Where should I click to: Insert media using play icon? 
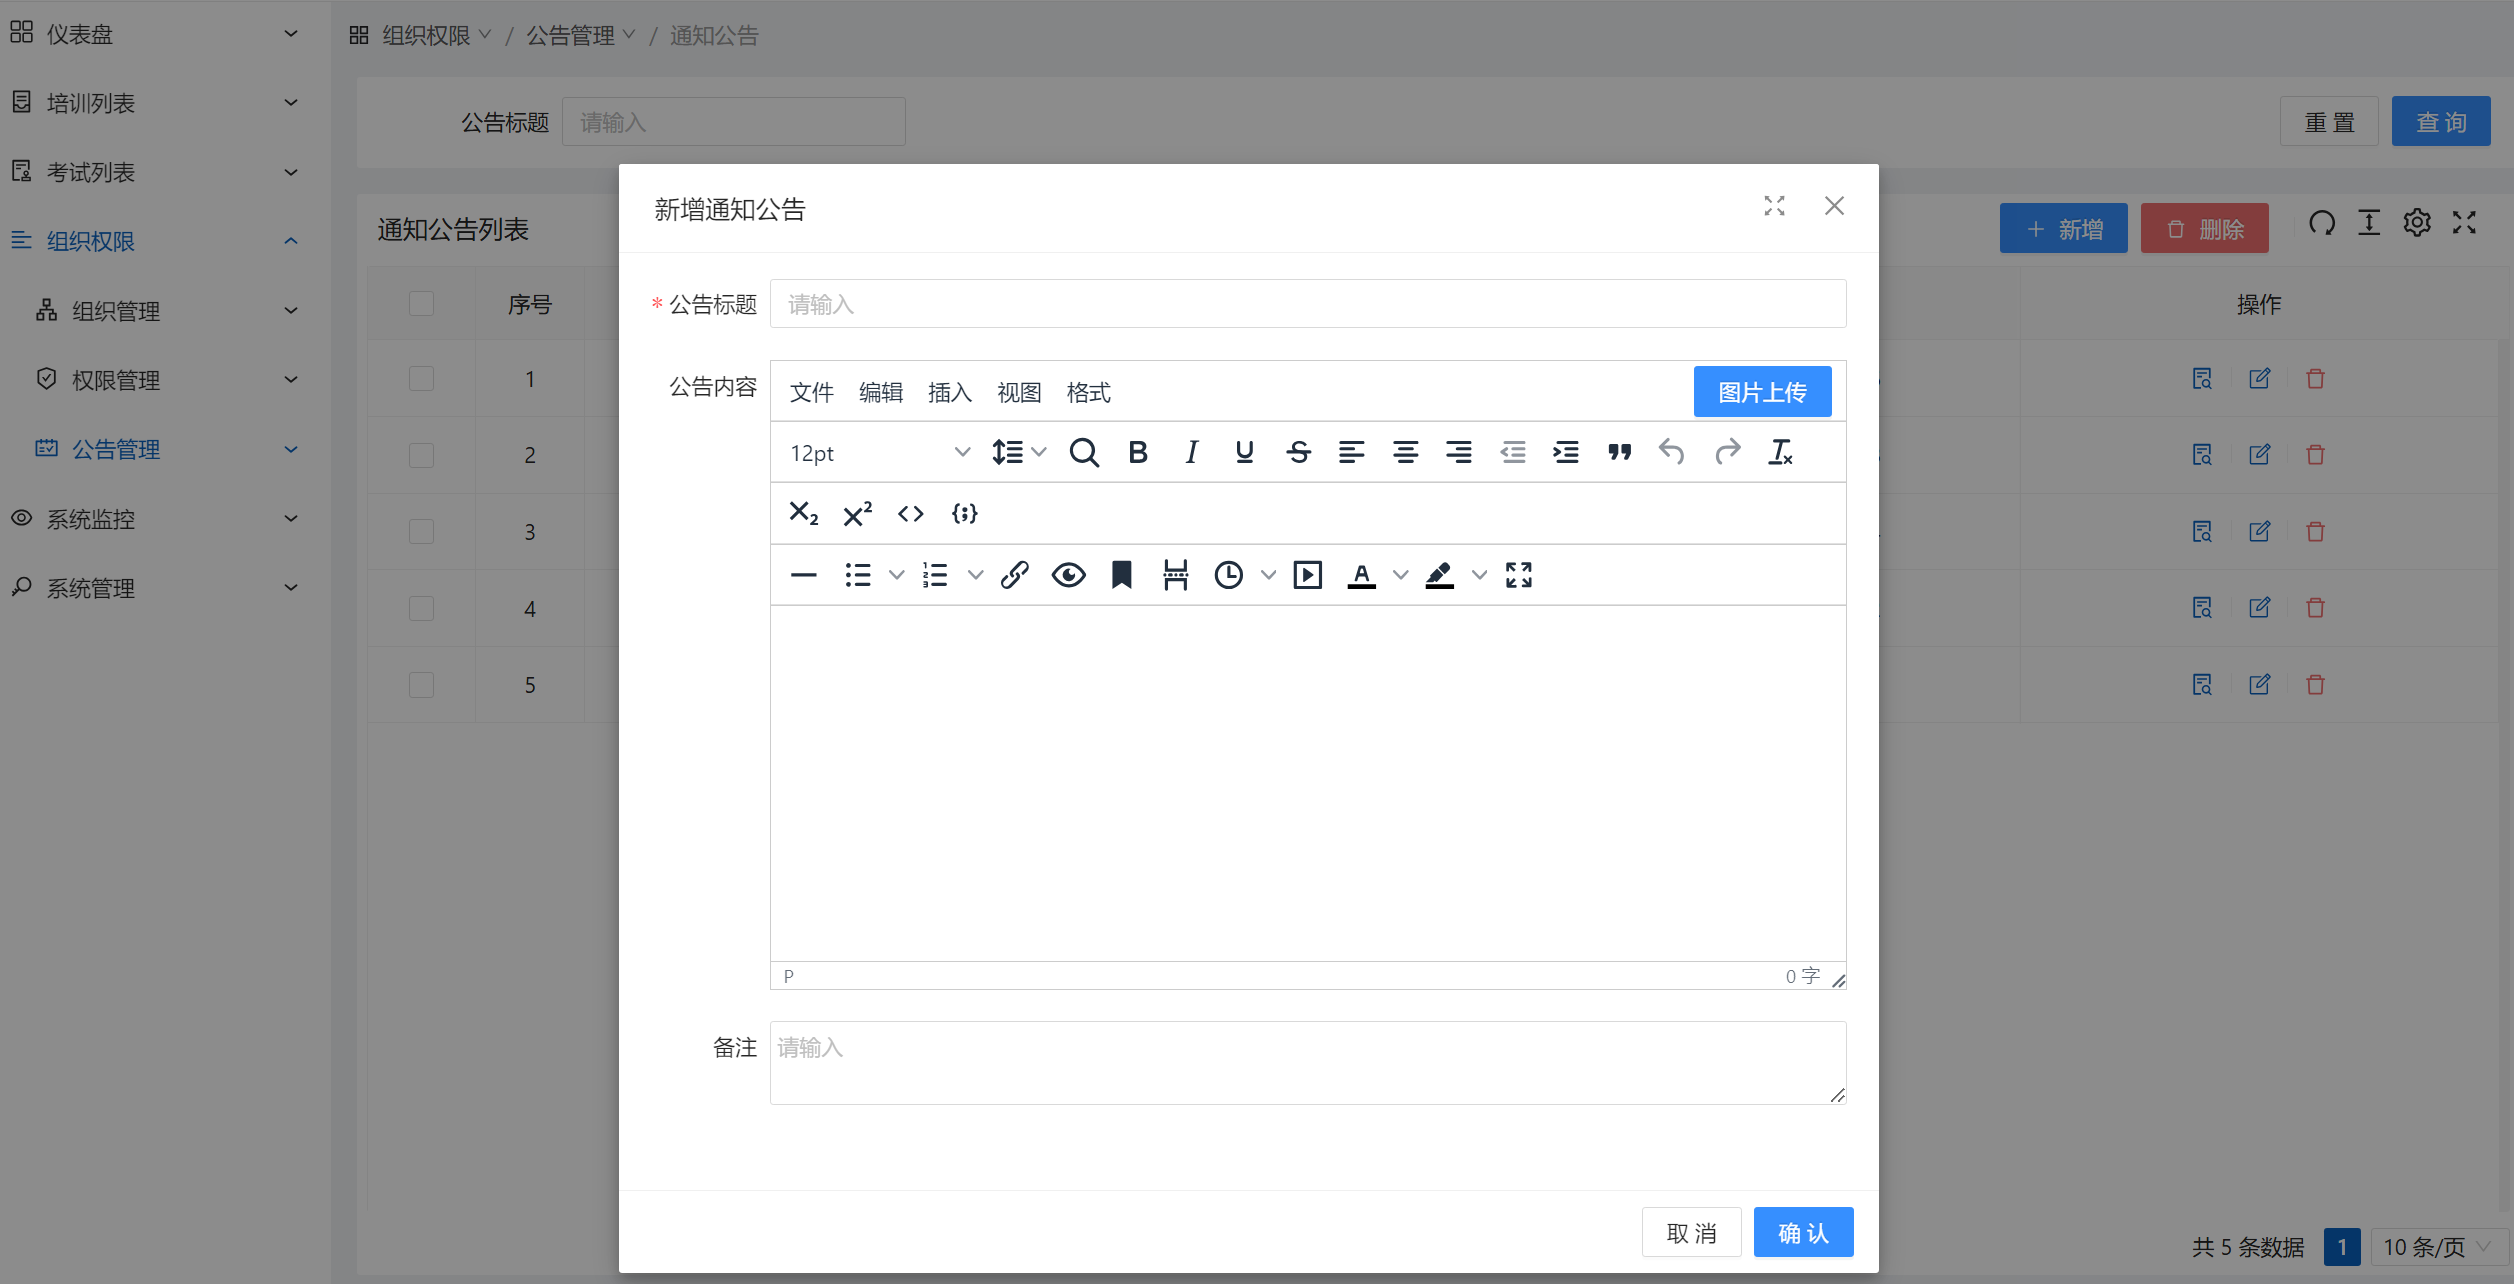(1307, 575)
